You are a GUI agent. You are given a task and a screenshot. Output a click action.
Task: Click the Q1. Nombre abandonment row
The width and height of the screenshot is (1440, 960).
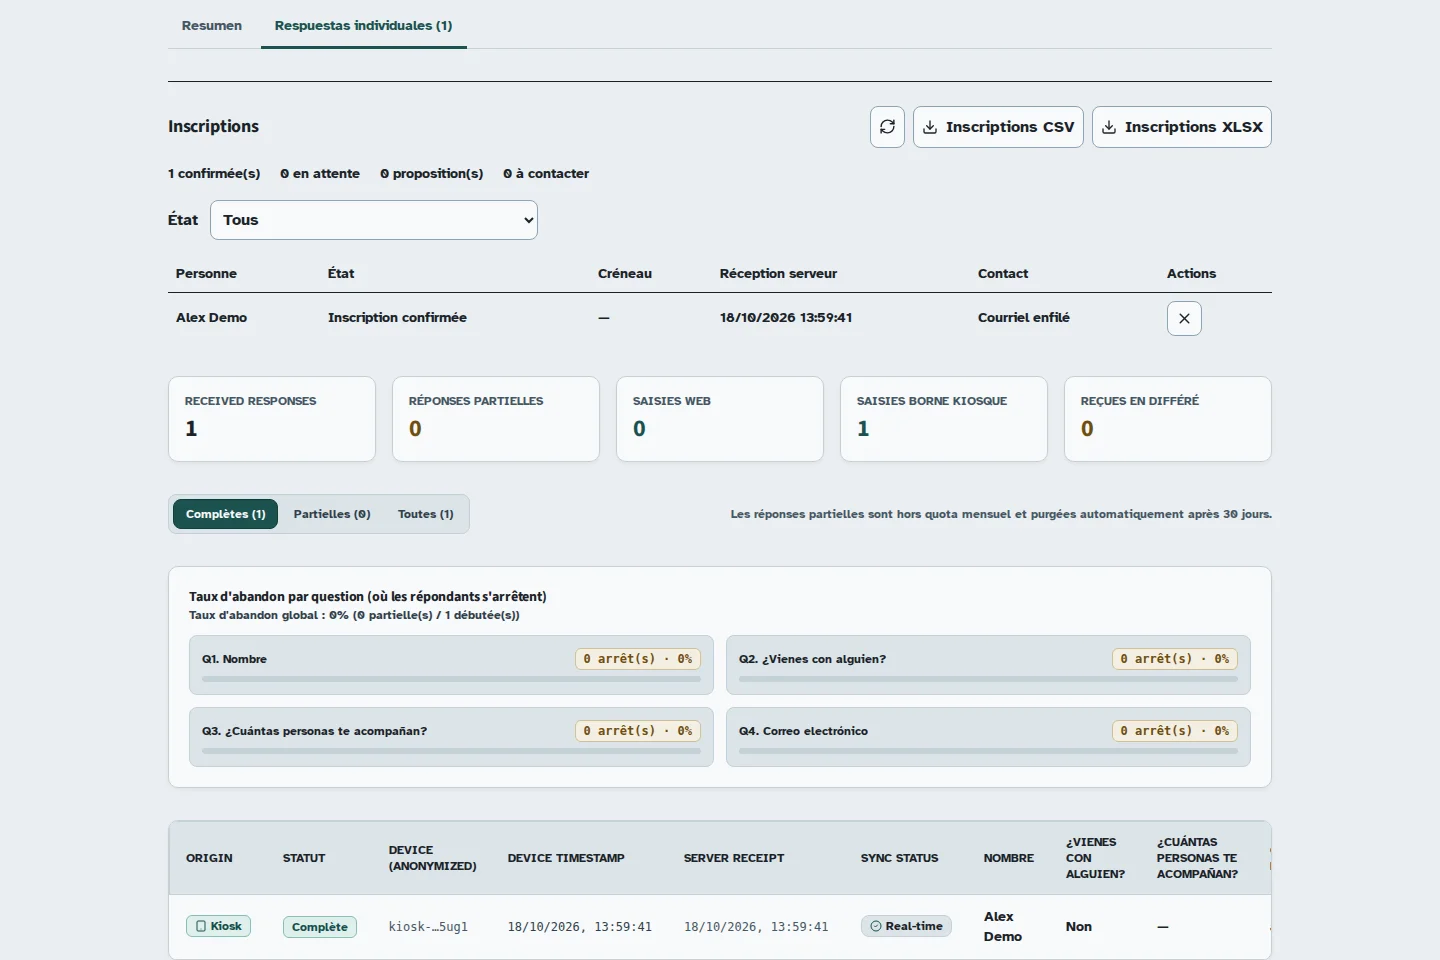(451, 665)
